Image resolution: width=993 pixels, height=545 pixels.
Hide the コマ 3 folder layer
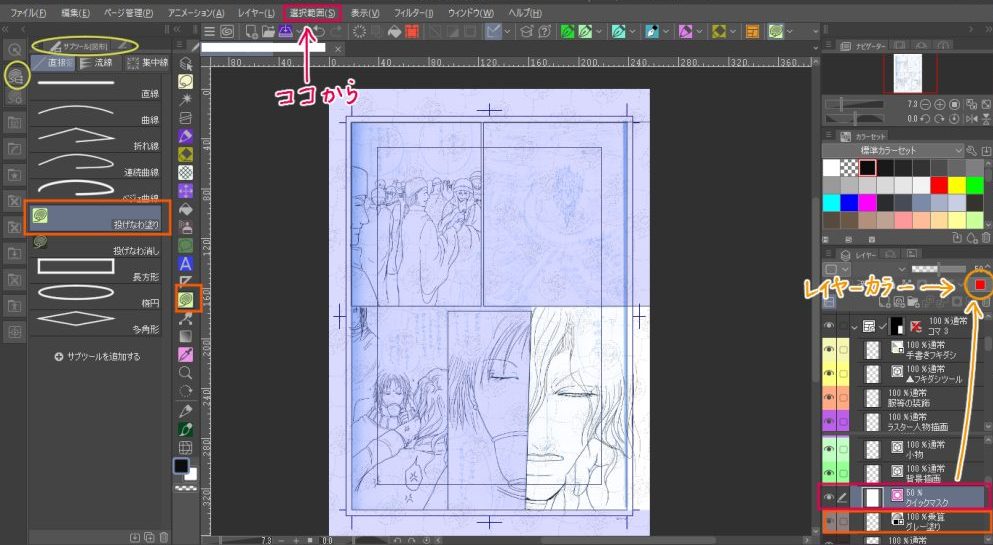tap(828, 326)
